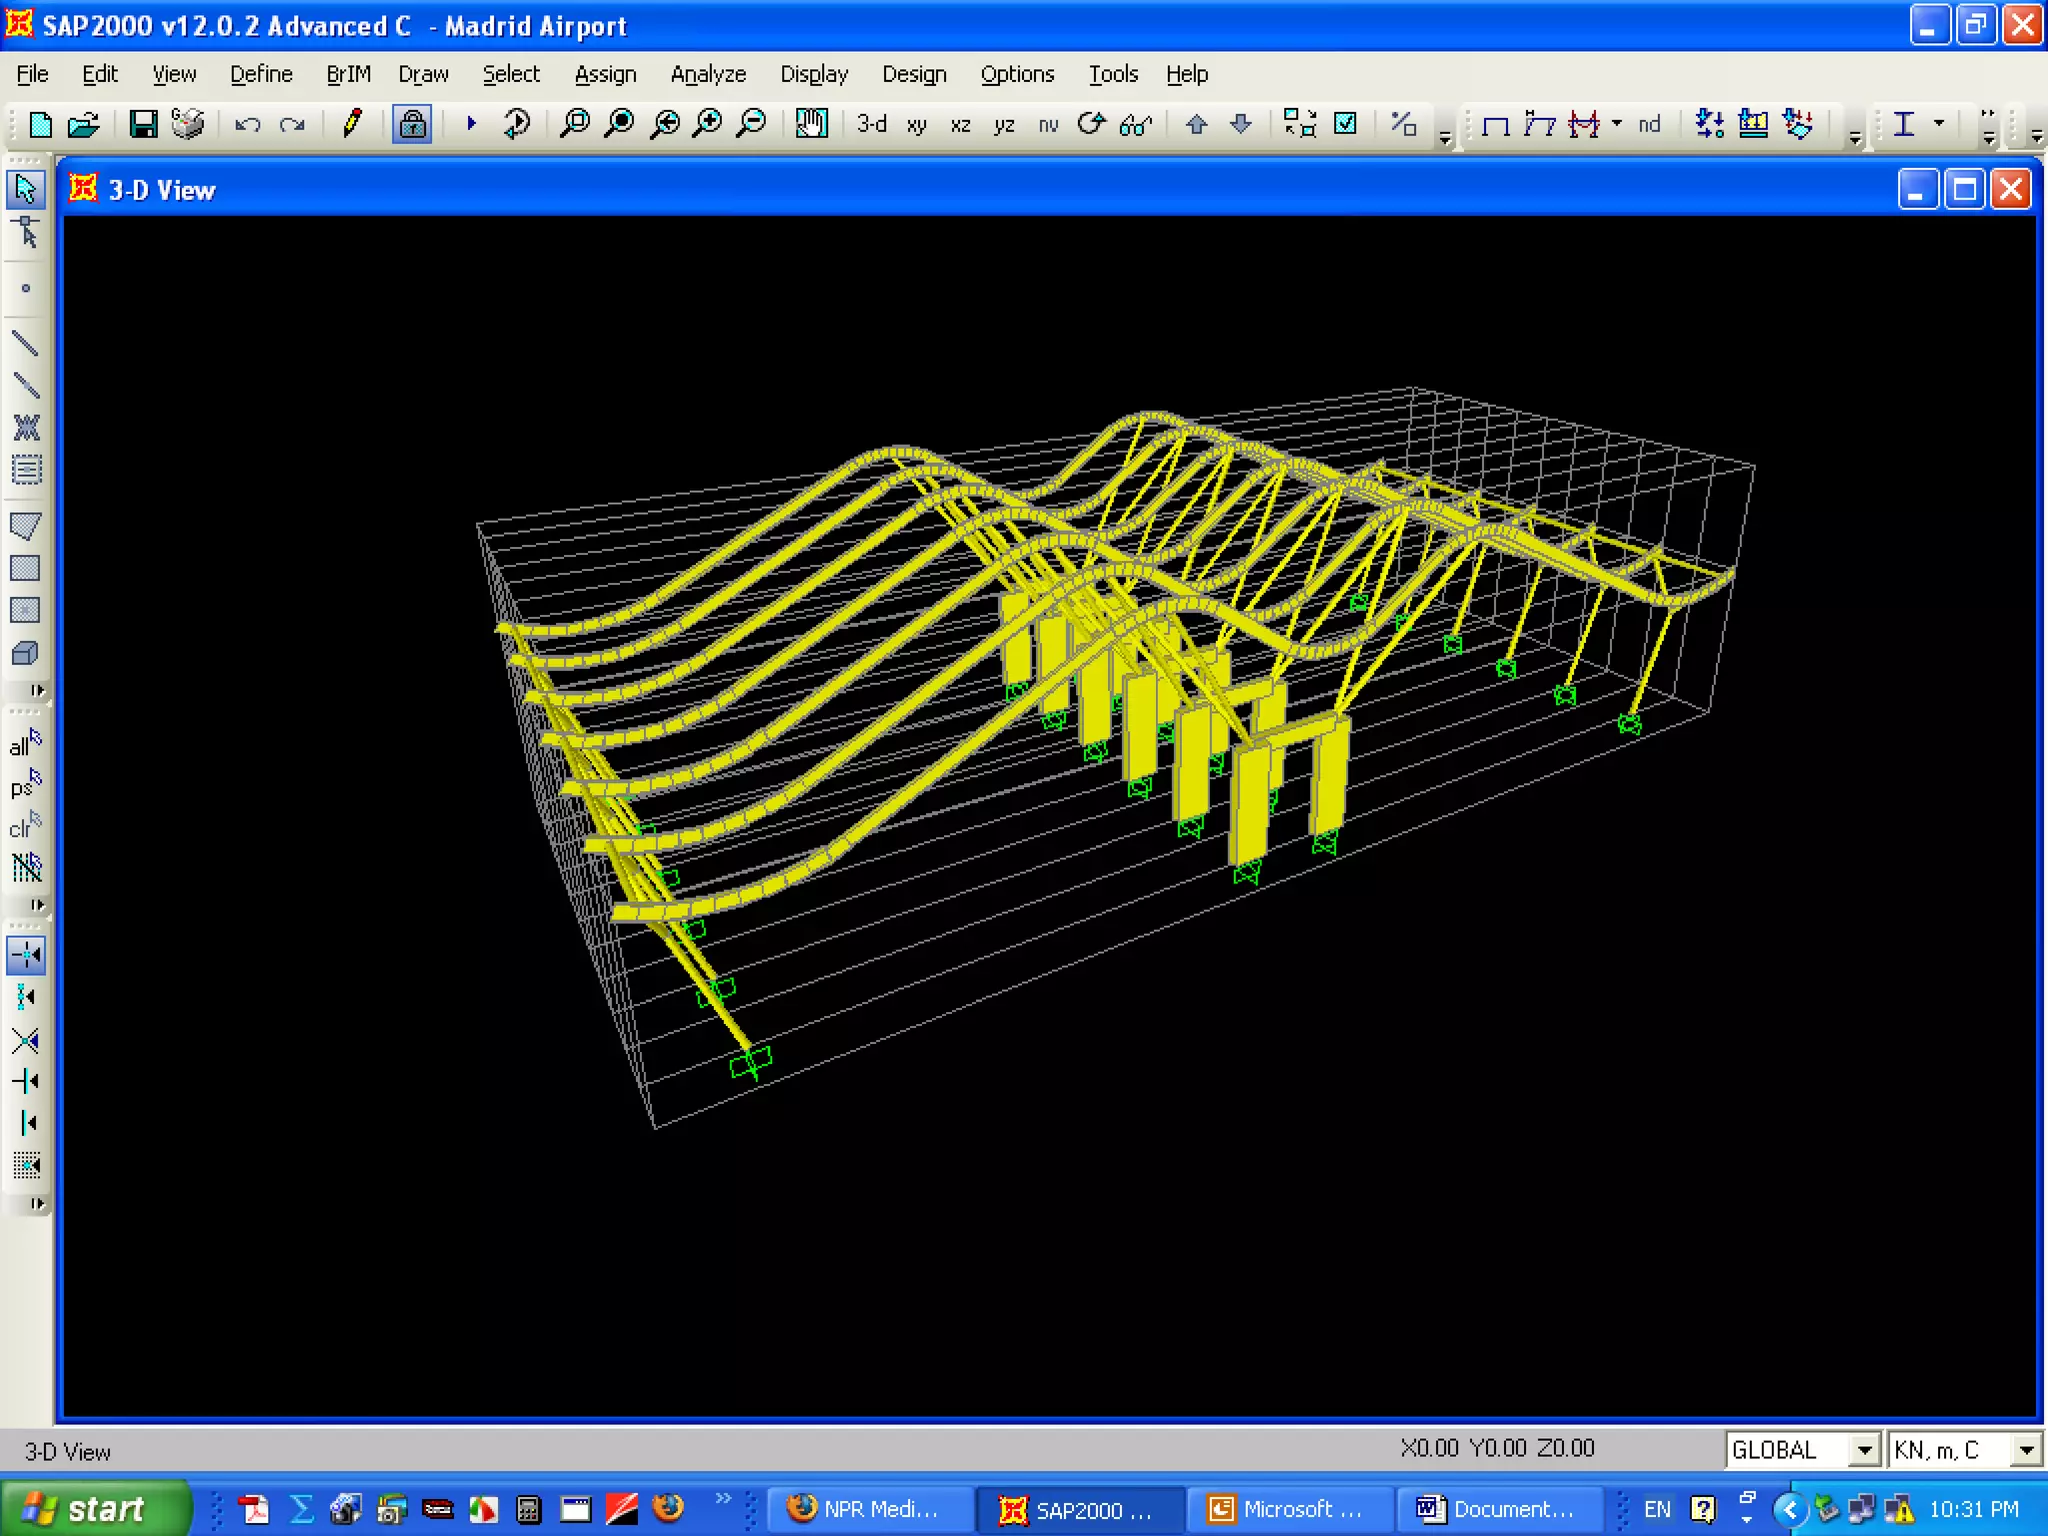Open the GLOBAL coordinate system dropdown
Image resolution: width=2048 pixels, height=1536 pixels.
pyautogui.click(x=1864, y=1449)
